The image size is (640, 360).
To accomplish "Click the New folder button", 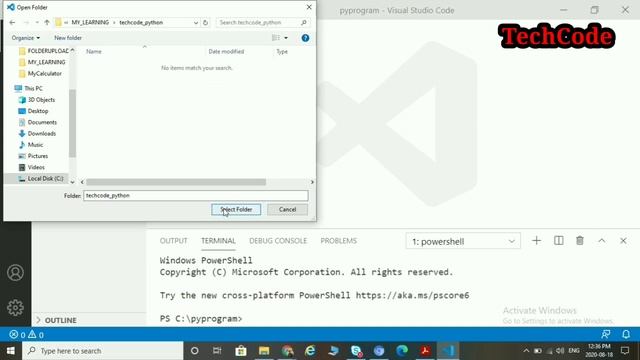I will pyautogui.click(x=68, y=38).
